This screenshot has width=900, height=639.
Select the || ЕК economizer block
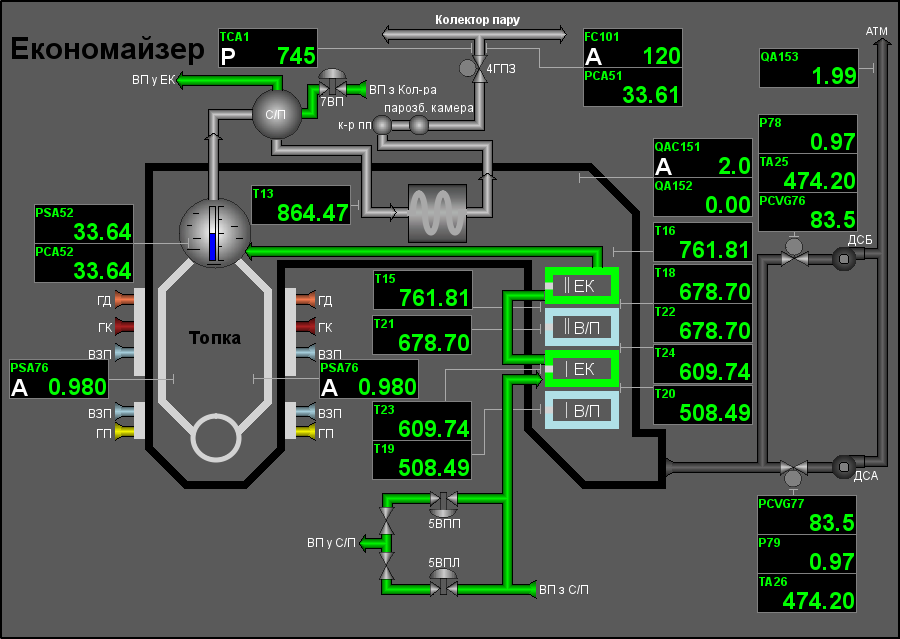(x=582, y=285)
